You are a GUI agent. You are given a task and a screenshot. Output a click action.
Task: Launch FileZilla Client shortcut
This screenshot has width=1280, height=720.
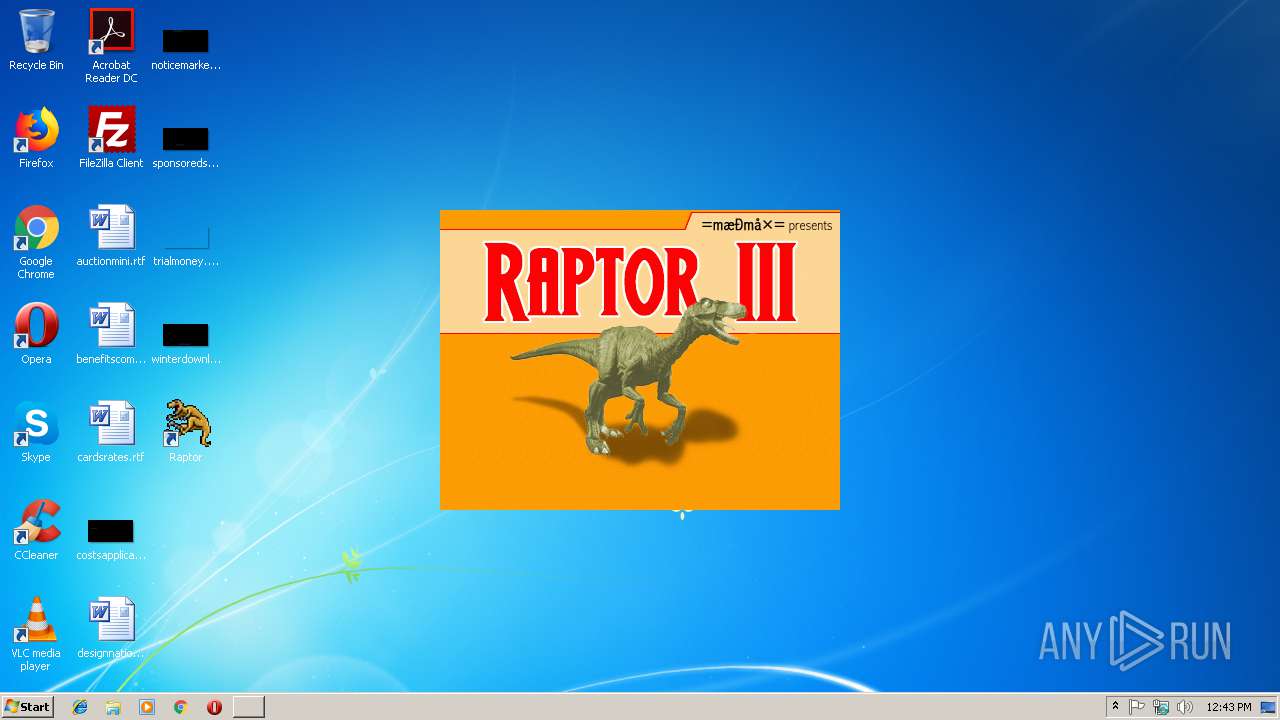(x=111, y=138)
